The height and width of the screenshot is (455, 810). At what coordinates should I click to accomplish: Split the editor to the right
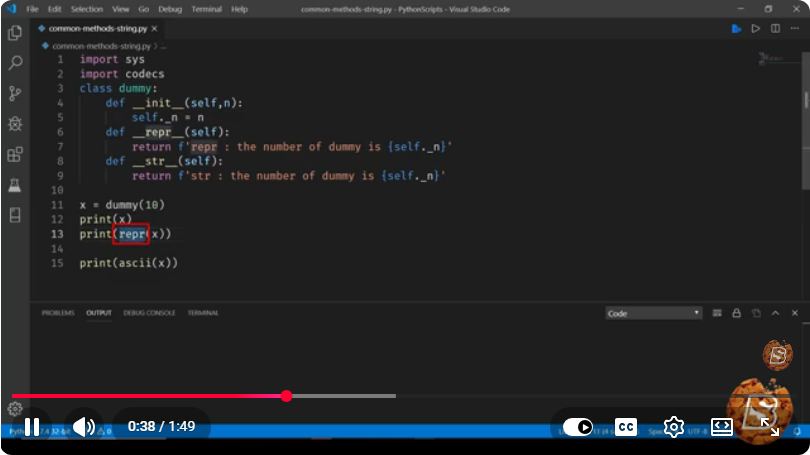click(x=775, y=28)
